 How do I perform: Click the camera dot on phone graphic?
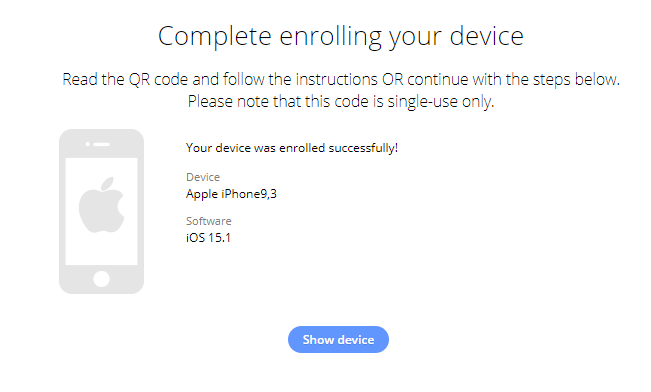coord(88,144)
